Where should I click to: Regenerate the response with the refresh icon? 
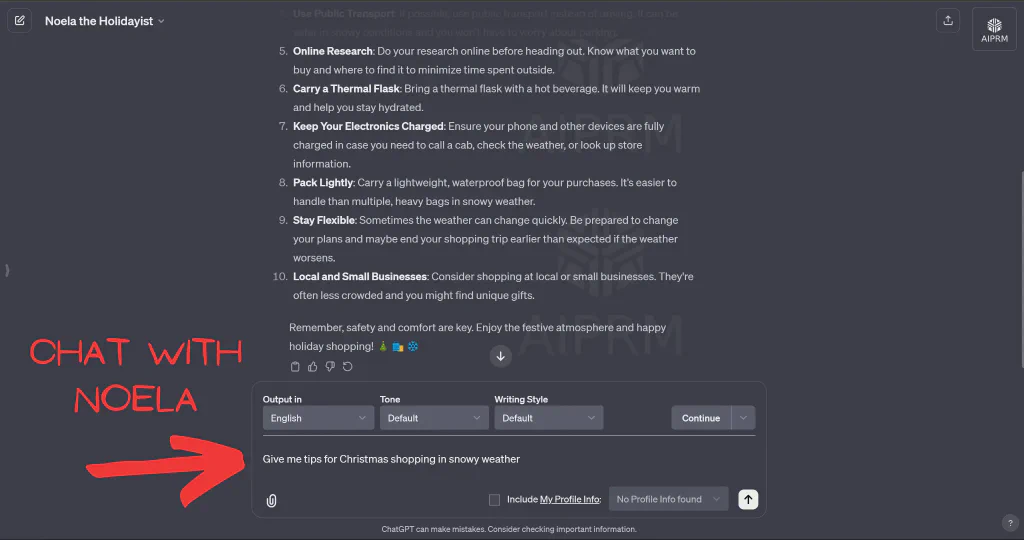[x=348, y=367]
